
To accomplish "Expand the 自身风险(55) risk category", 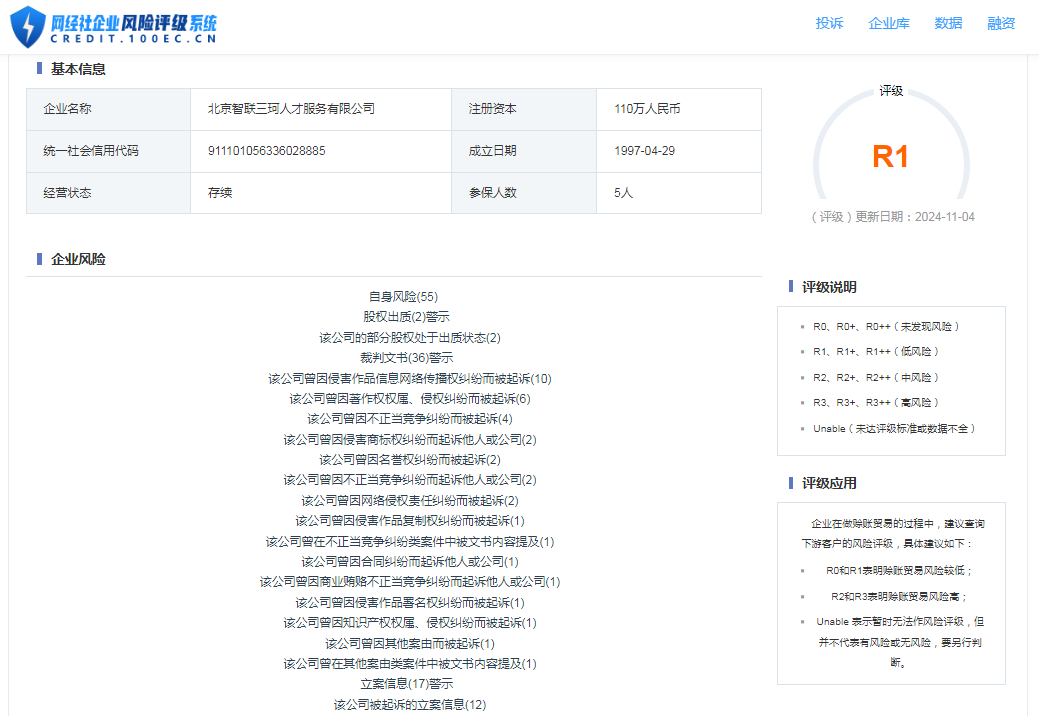I will point(403,297).
